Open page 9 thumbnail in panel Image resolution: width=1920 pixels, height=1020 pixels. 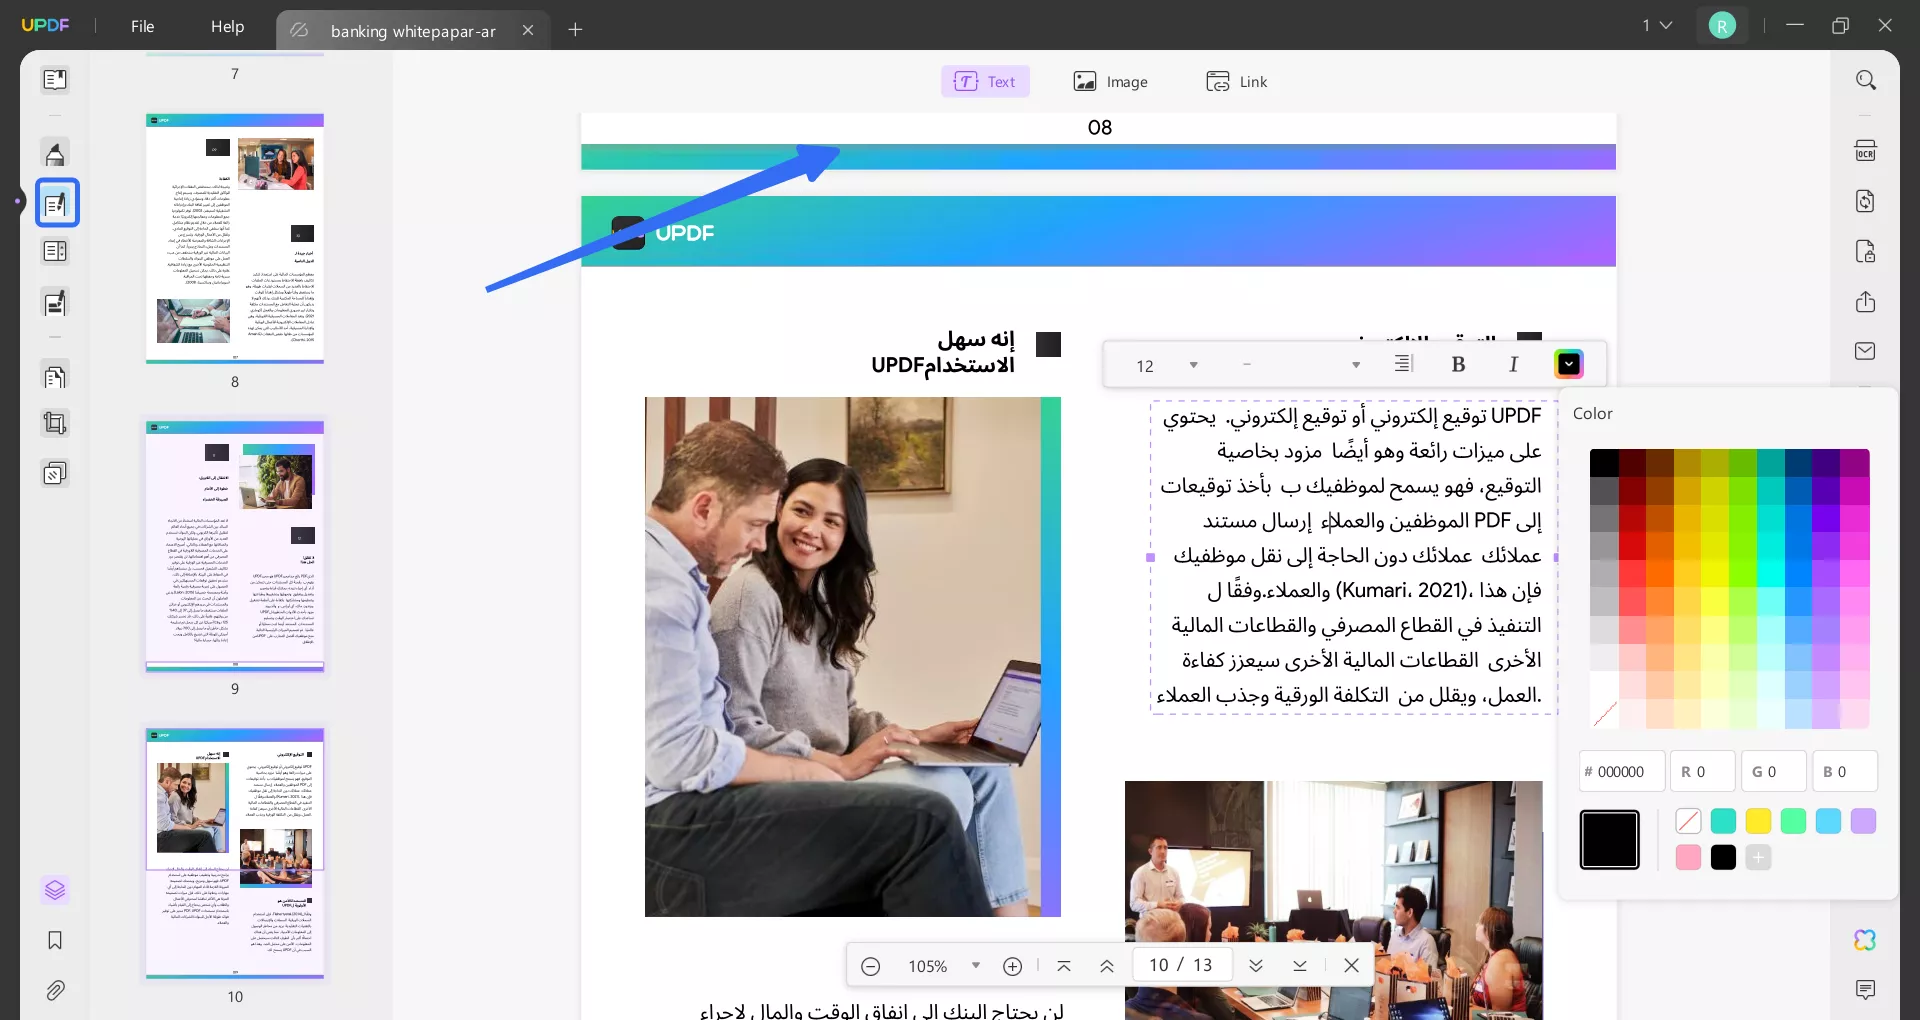(235, 547)
